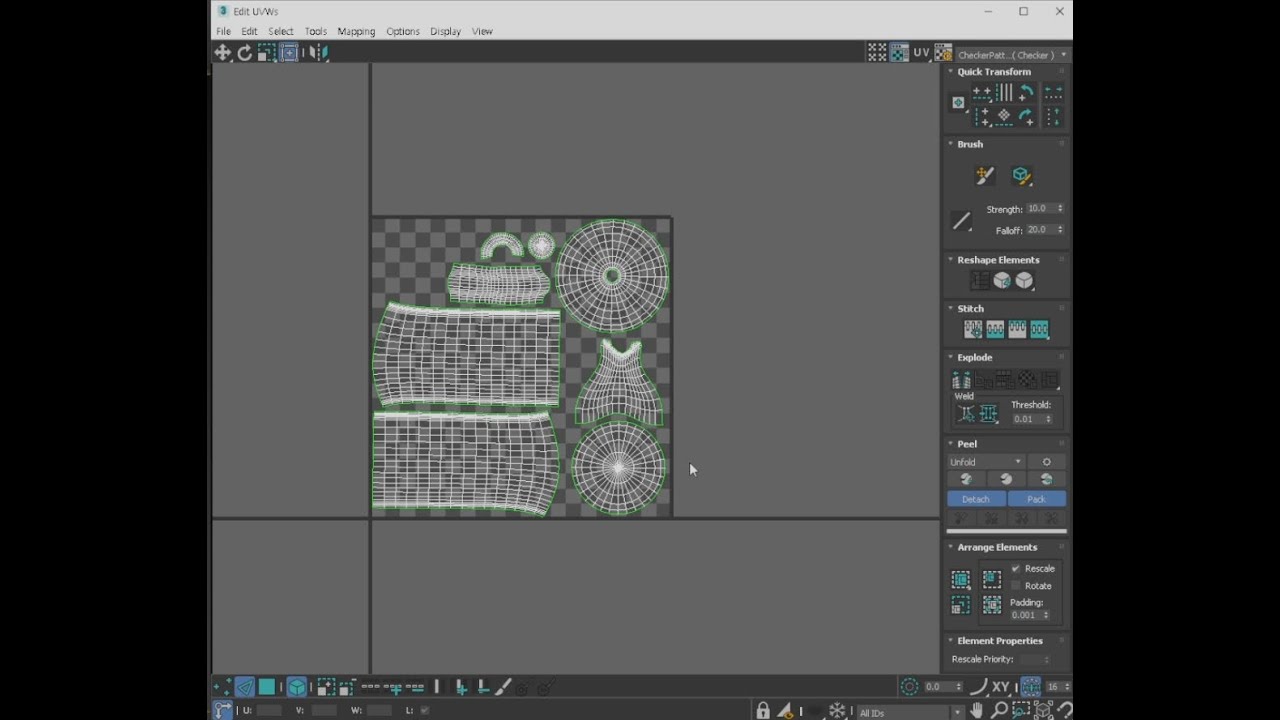This screenshot has width=1280, height=720.
Task: Open the Mapping menu
Action: [x=356, y=31]
